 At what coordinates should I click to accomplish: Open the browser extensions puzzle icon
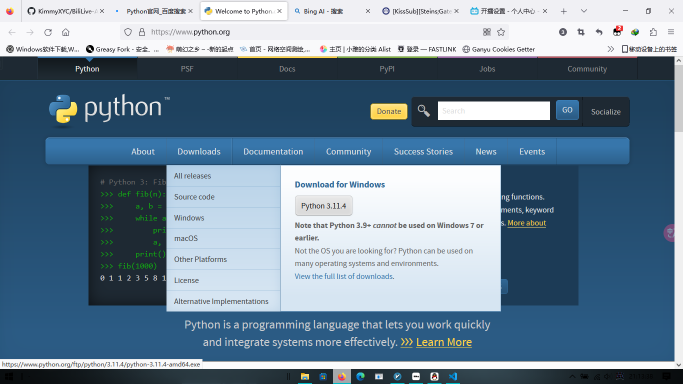(653, 32)
